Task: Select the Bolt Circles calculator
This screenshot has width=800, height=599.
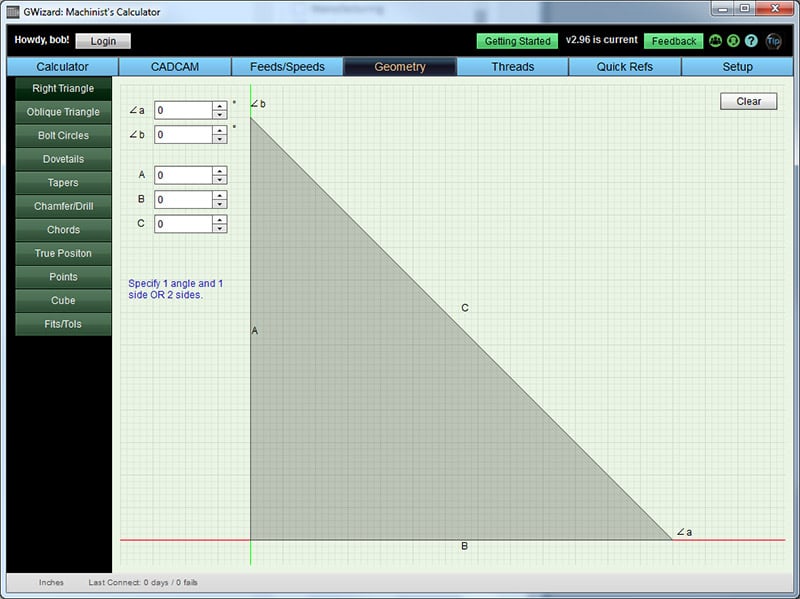Action: tap(62, 135)
